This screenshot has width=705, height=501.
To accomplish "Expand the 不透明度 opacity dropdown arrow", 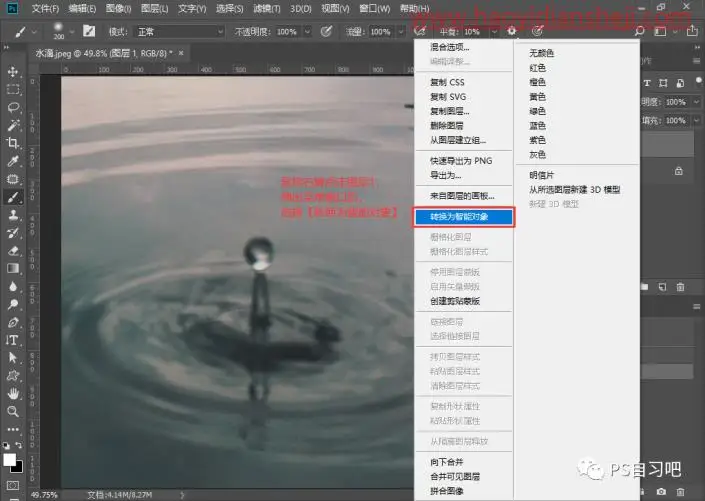I will coord(308,31).
